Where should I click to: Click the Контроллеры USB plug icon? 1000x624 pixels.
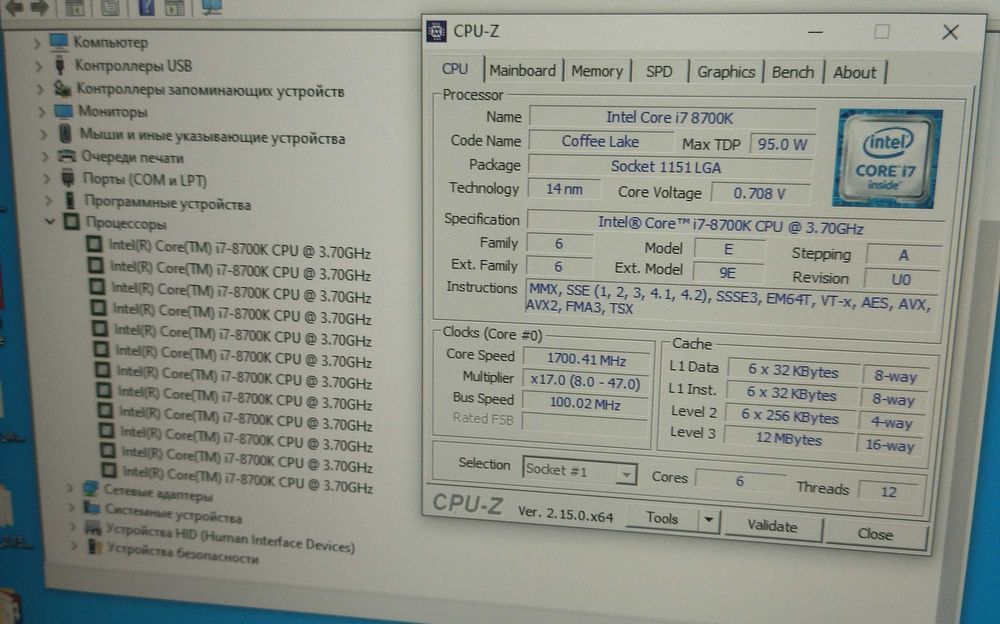[60, 64]
